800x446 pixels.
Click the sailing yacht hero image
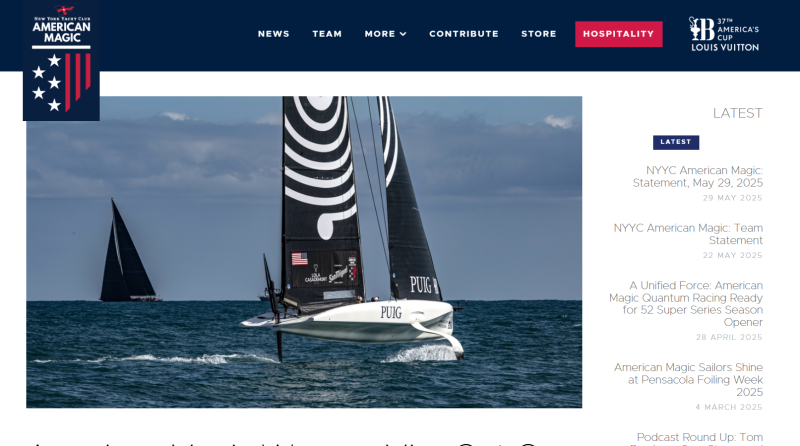pyautogui.click(x=304, y=252)
